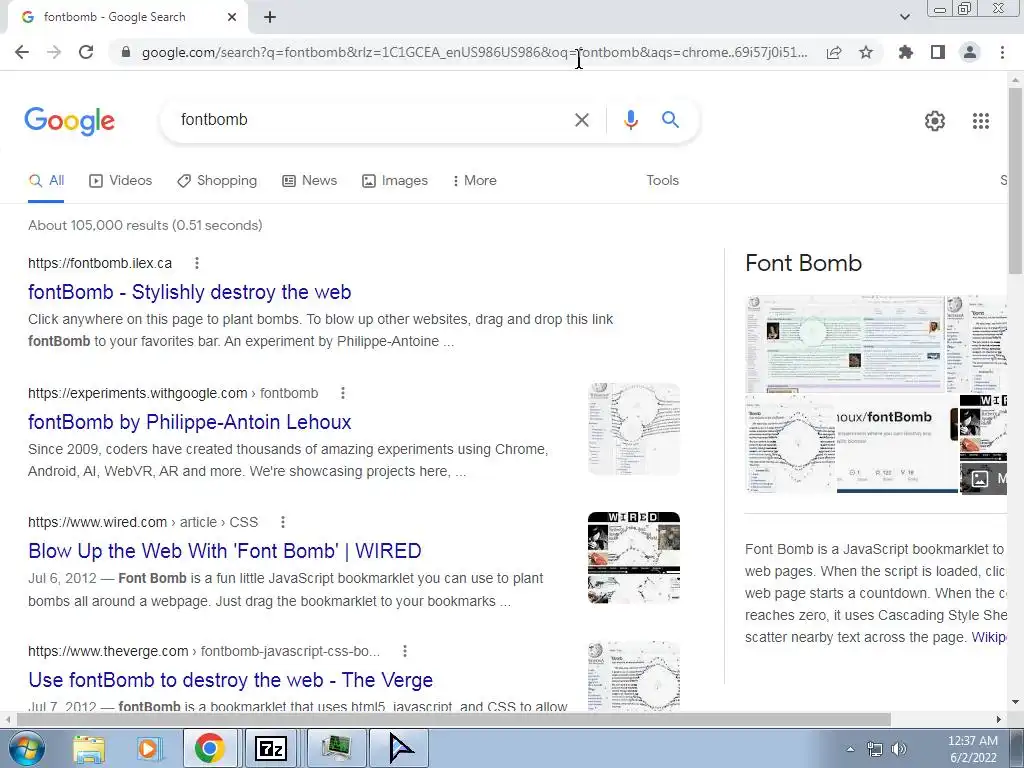Image resolution: width=1024 pixels, height=768 pixels.
Task: Open options for fontbomb.ilex.ca result
Action: (x=197, y=263)
